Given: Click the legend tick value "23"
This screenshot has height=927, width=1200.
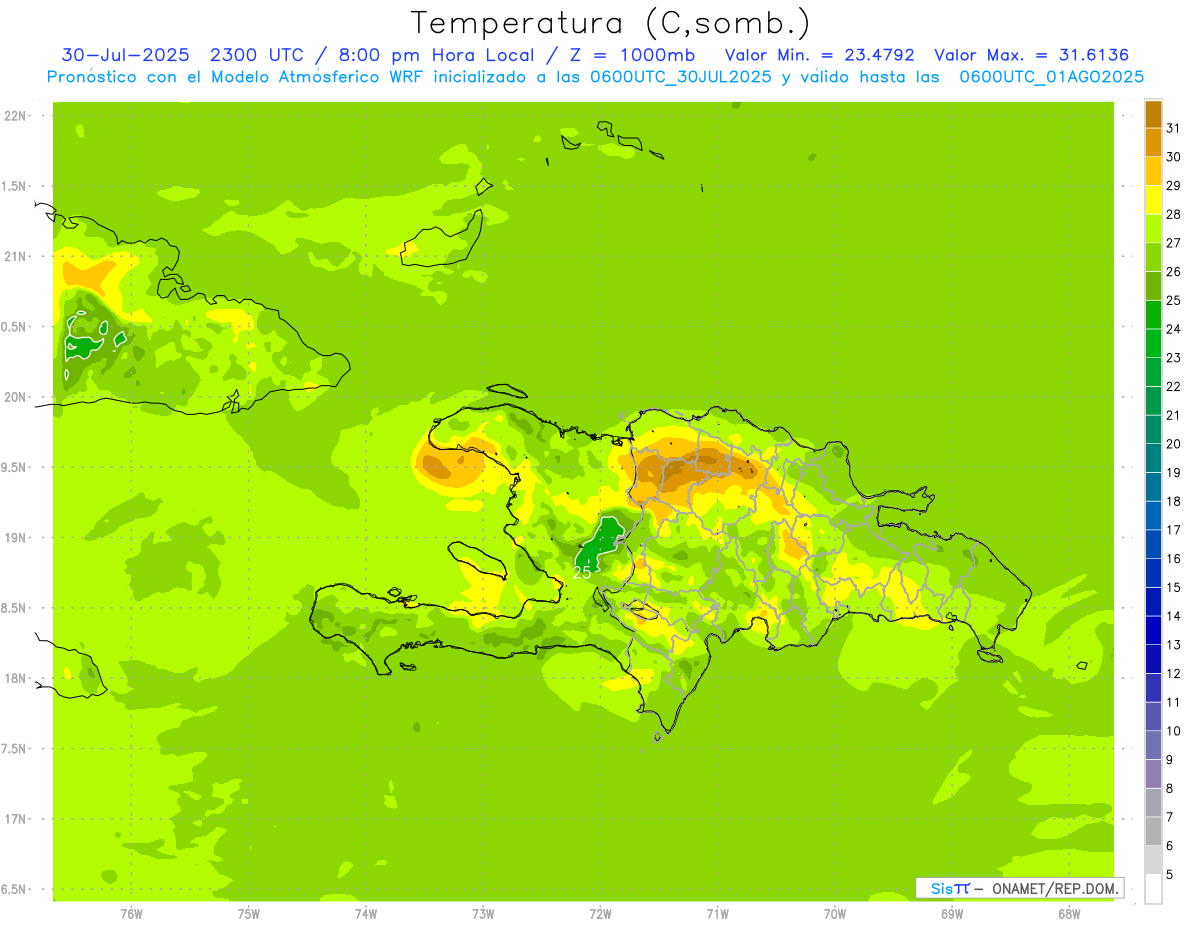Looking at the screenshot, I should pos(1173,357).
